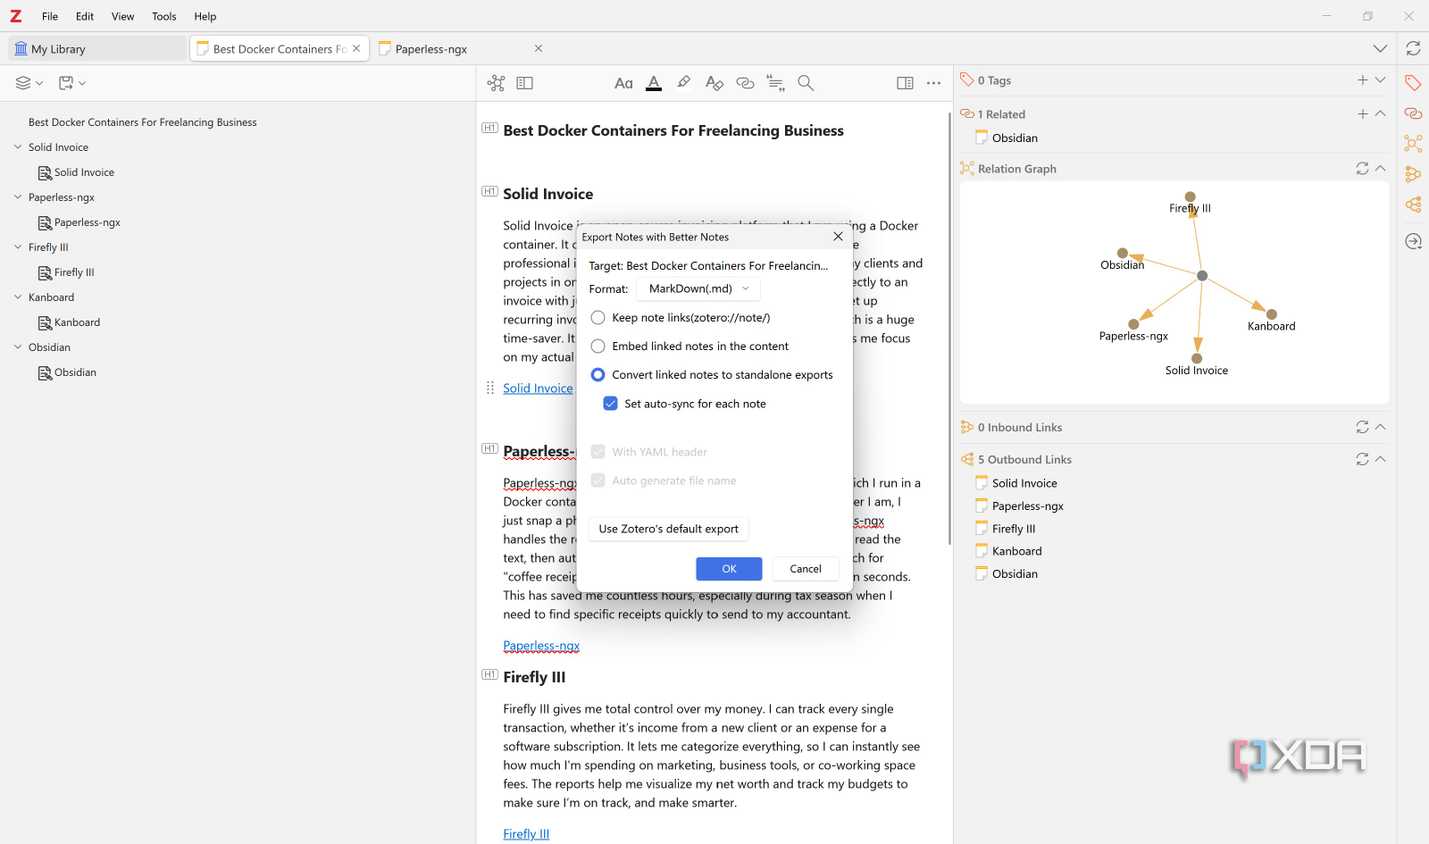
Task: Close the Export Notes with Better Notes dialog
Action: 838,237
